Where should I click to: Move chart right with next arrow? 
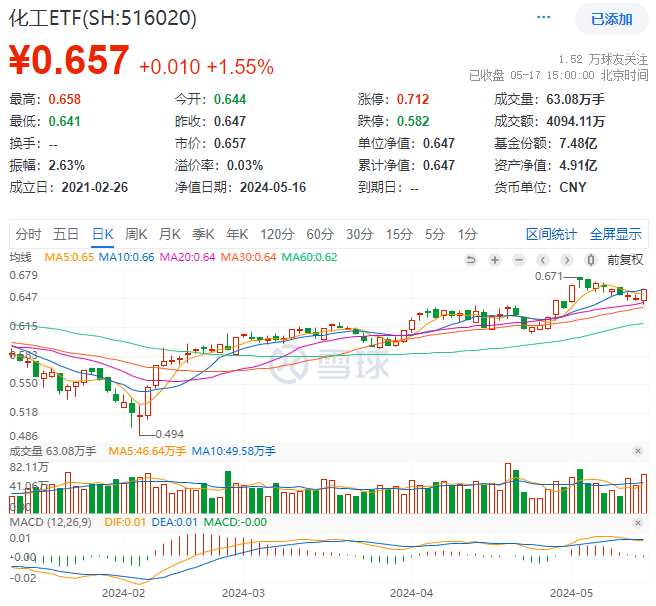[567, 260]
